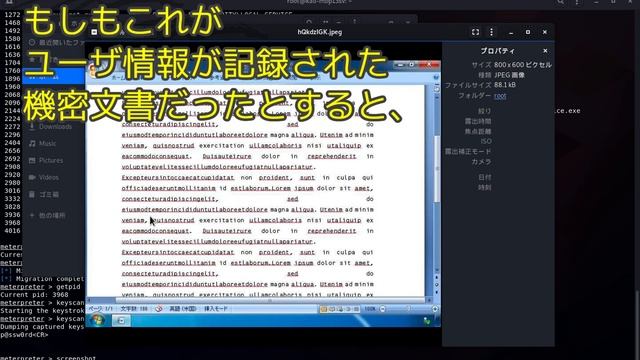Click the zoom in plus button in Word status bar
The width and height of the screenshot is (640, 360).
(435, 309)
